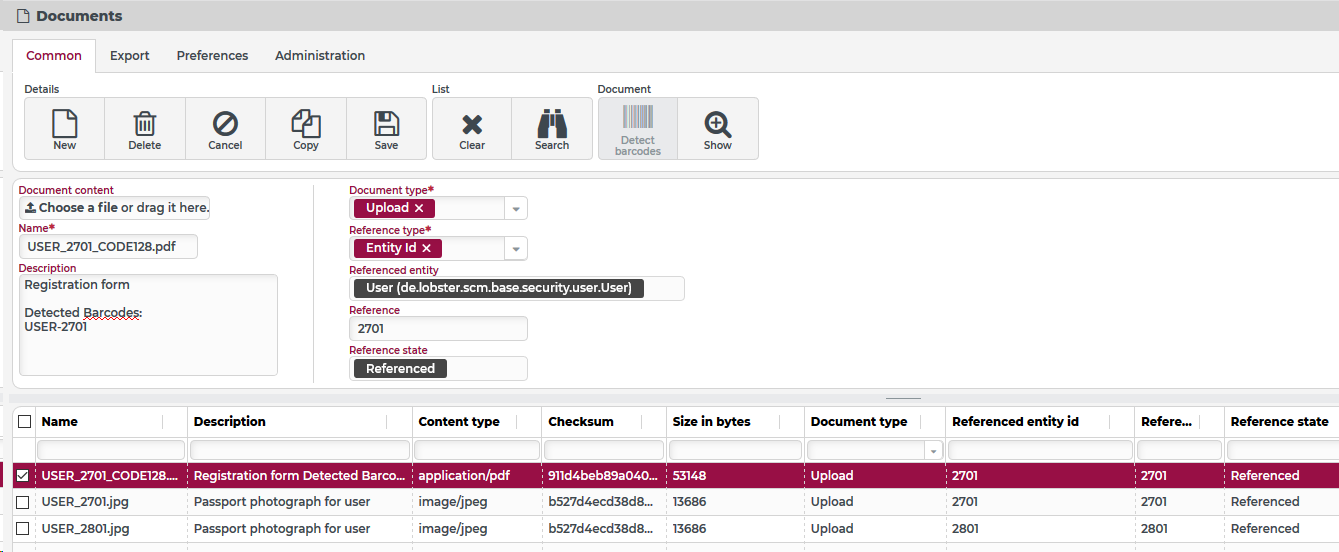The image size is (1339, 552).
Task: Click the Name column filter field
Action: tap(111, 451)
